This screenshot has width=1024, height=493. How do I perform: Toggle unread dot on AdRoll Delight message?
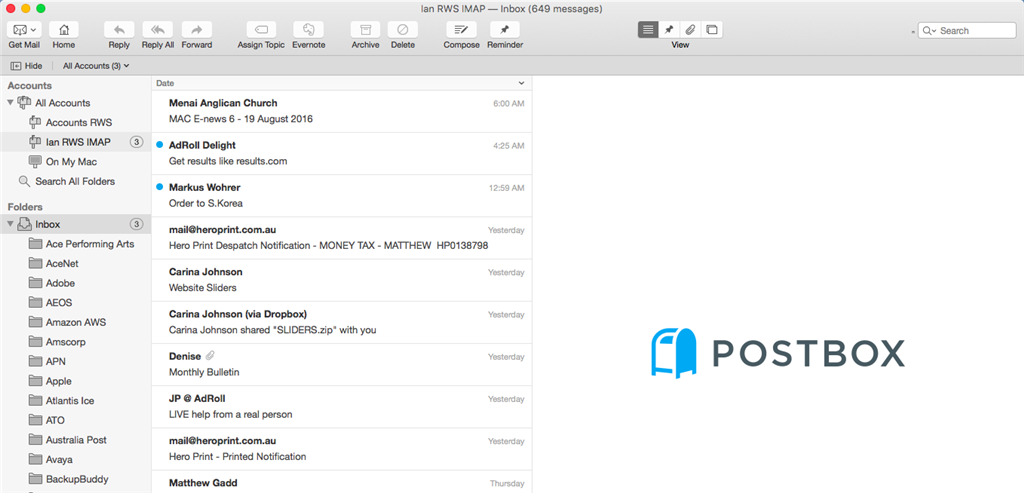(x=160, y=145)
